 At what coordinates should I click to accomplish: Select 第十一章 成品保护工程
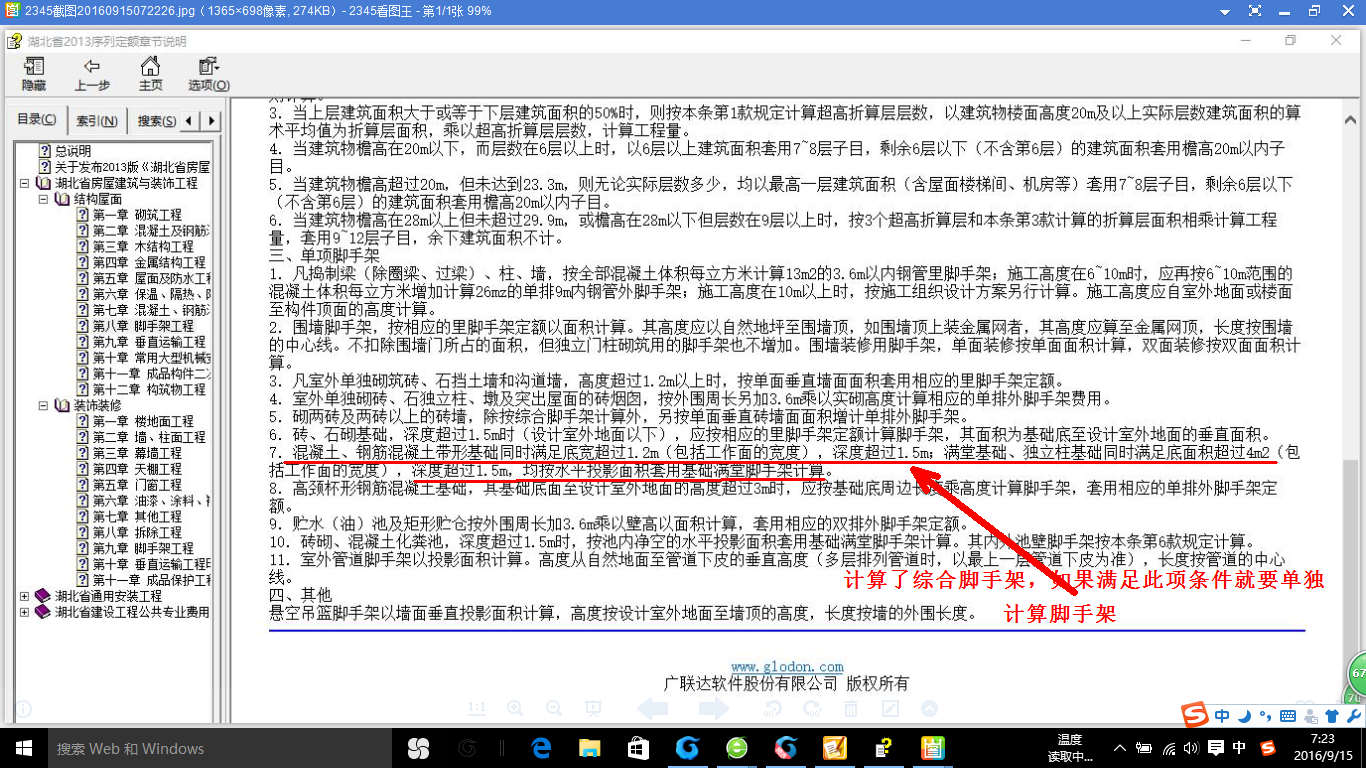[151, 580]
